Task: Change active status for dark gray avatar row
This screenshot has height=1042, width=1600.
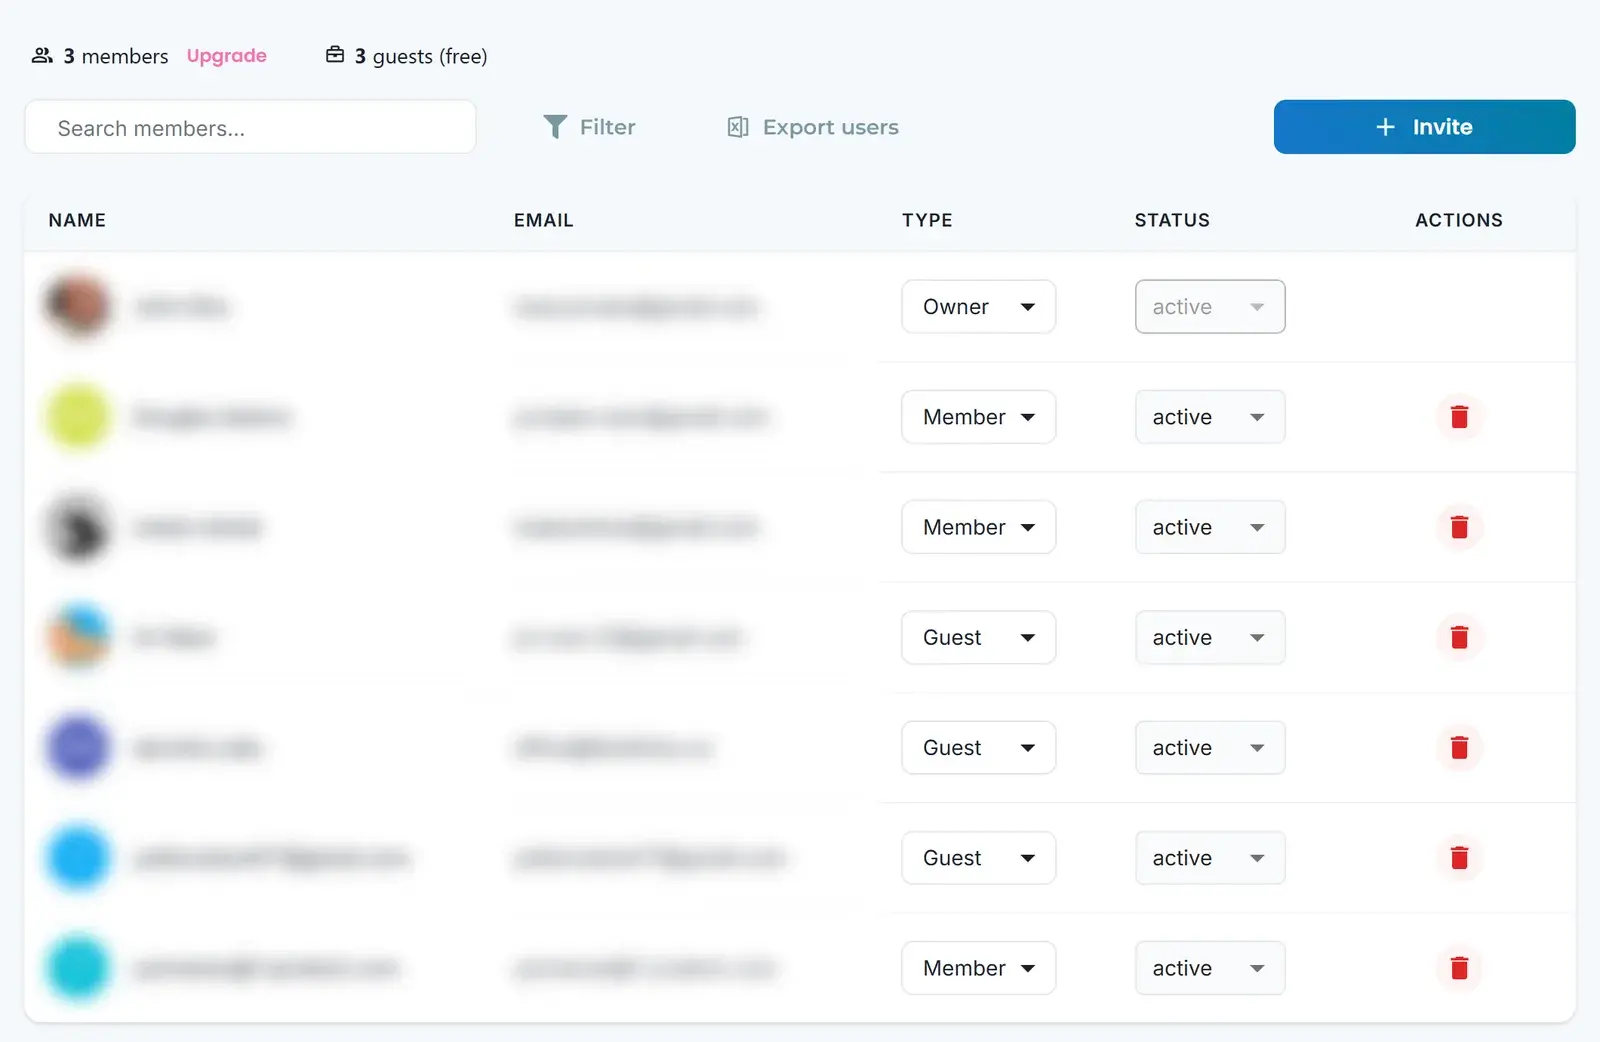Action: tap(1210, 527)
